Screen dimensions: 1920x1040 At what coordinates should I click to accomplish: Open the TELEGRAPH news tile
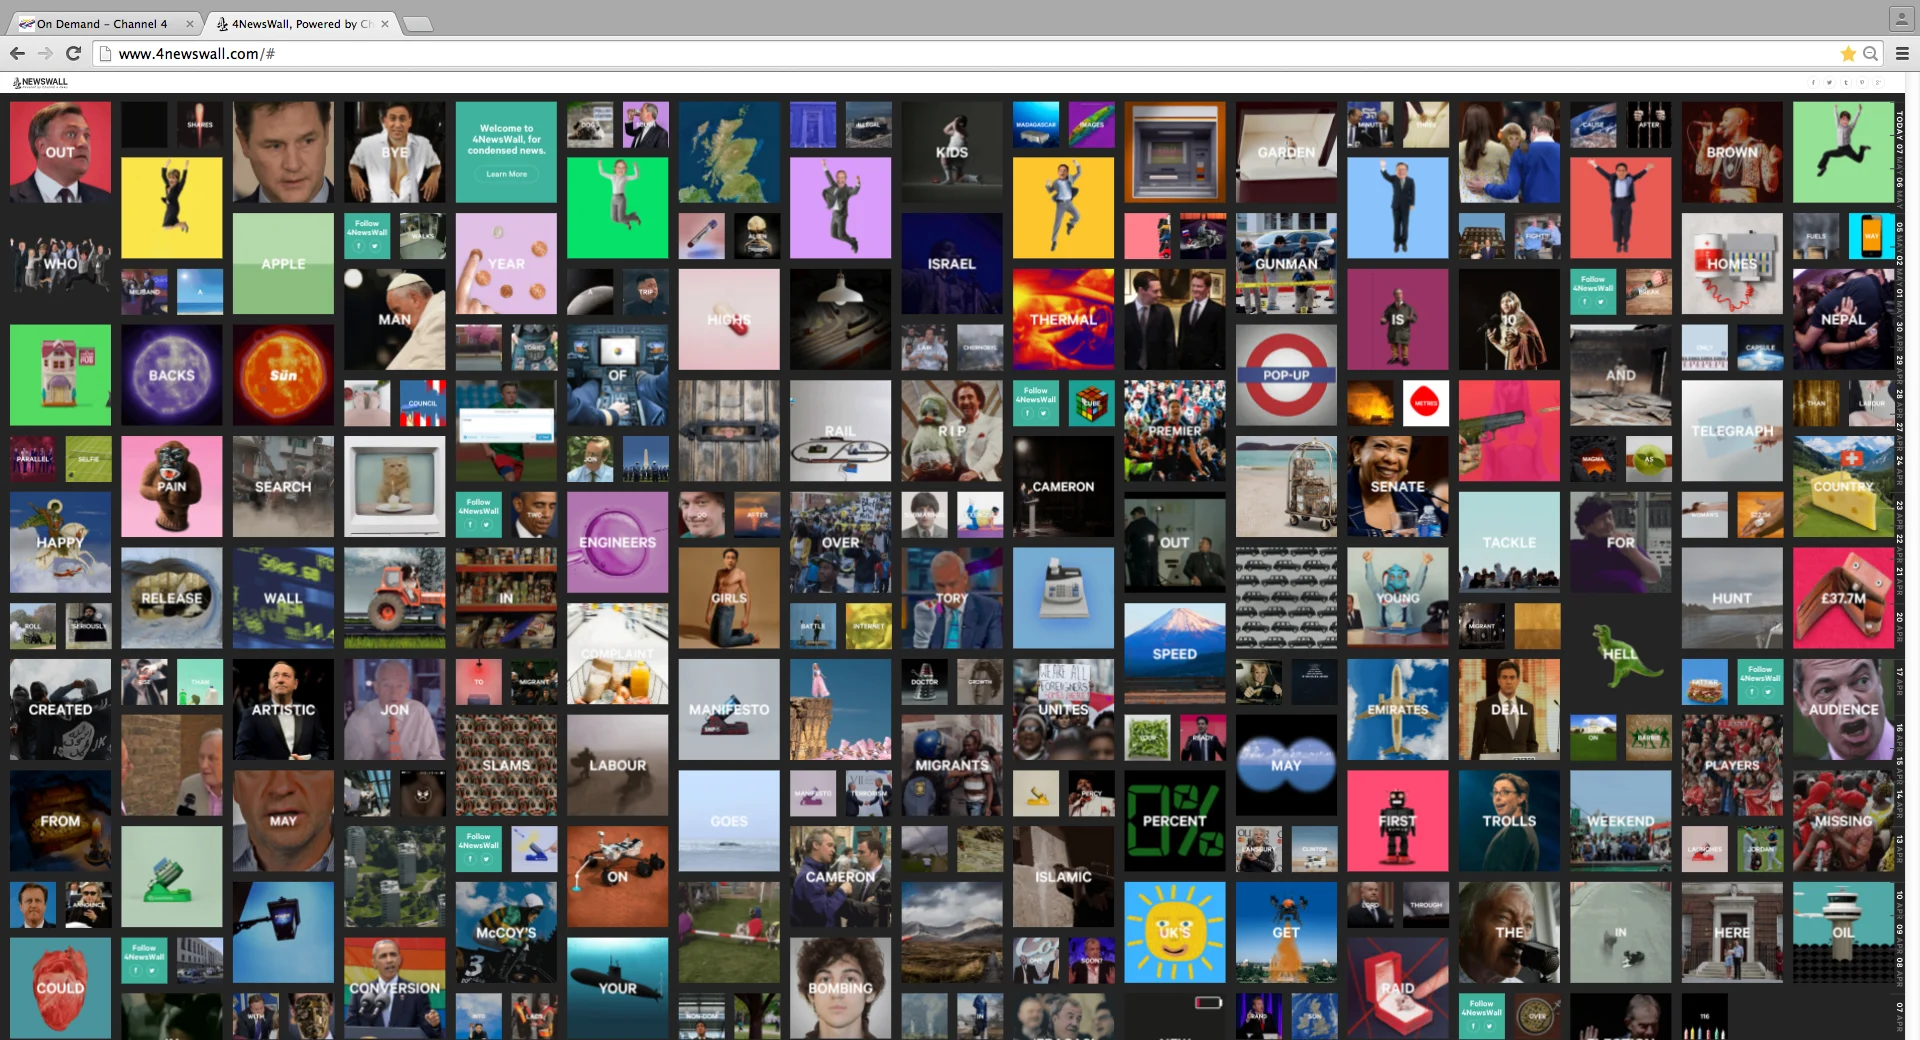point(1732,430)
